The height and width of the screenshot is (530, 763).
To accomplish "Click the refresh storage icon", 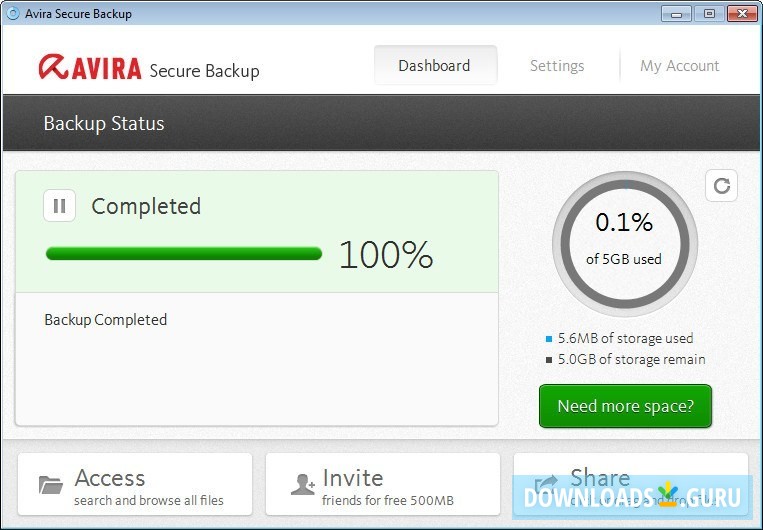I will click(722, 185).
